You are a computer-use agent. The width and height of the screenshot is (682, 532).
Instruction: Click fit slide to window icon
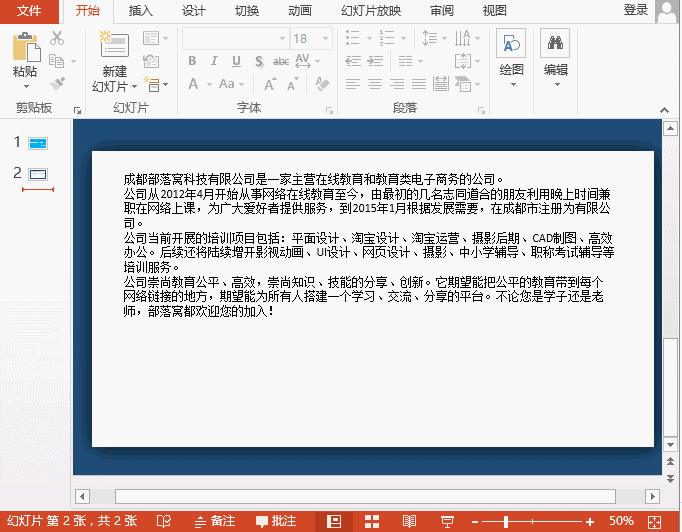(x=655, y=521)
